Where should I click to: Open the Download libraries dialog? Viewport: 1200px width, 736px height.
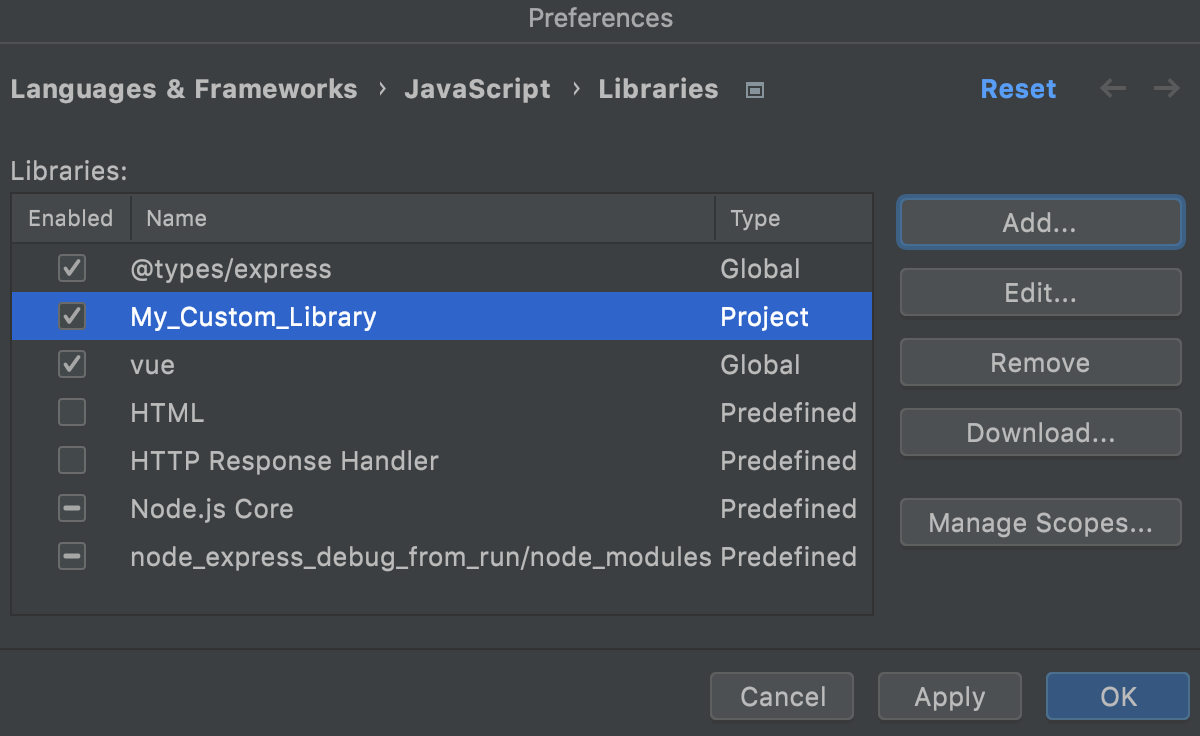point(1040,432)
